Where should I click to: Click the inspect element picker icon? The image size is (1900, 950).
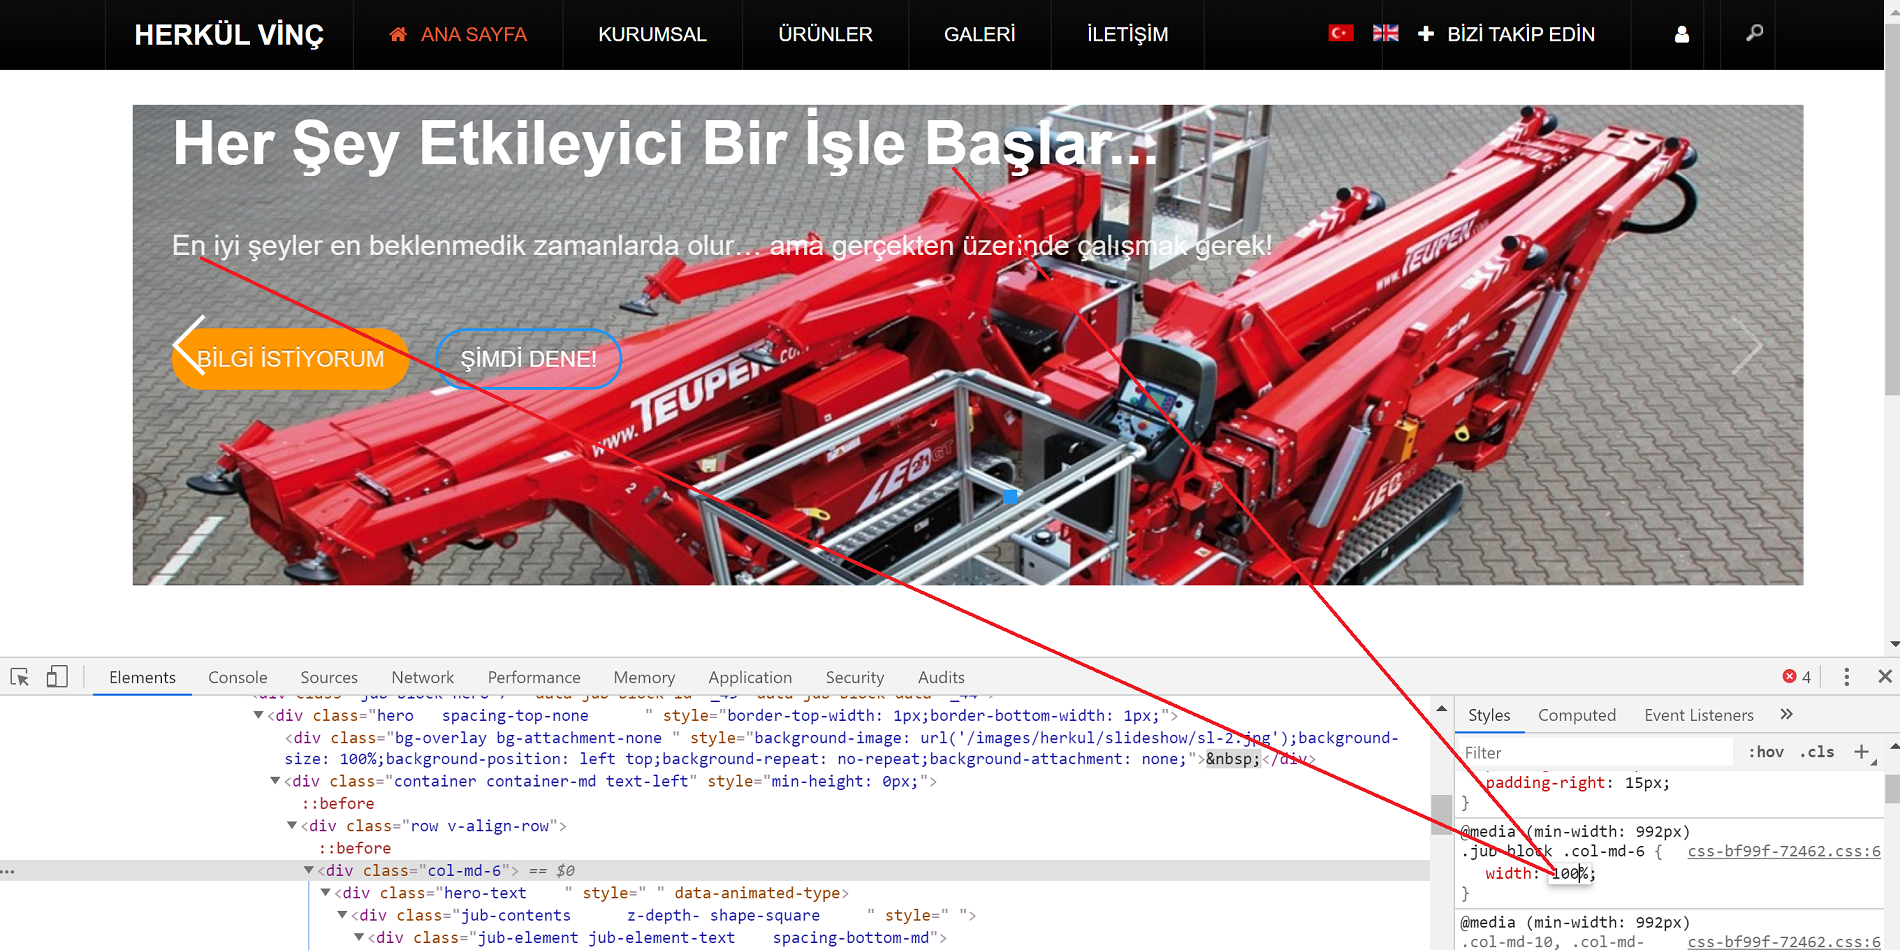20,677
